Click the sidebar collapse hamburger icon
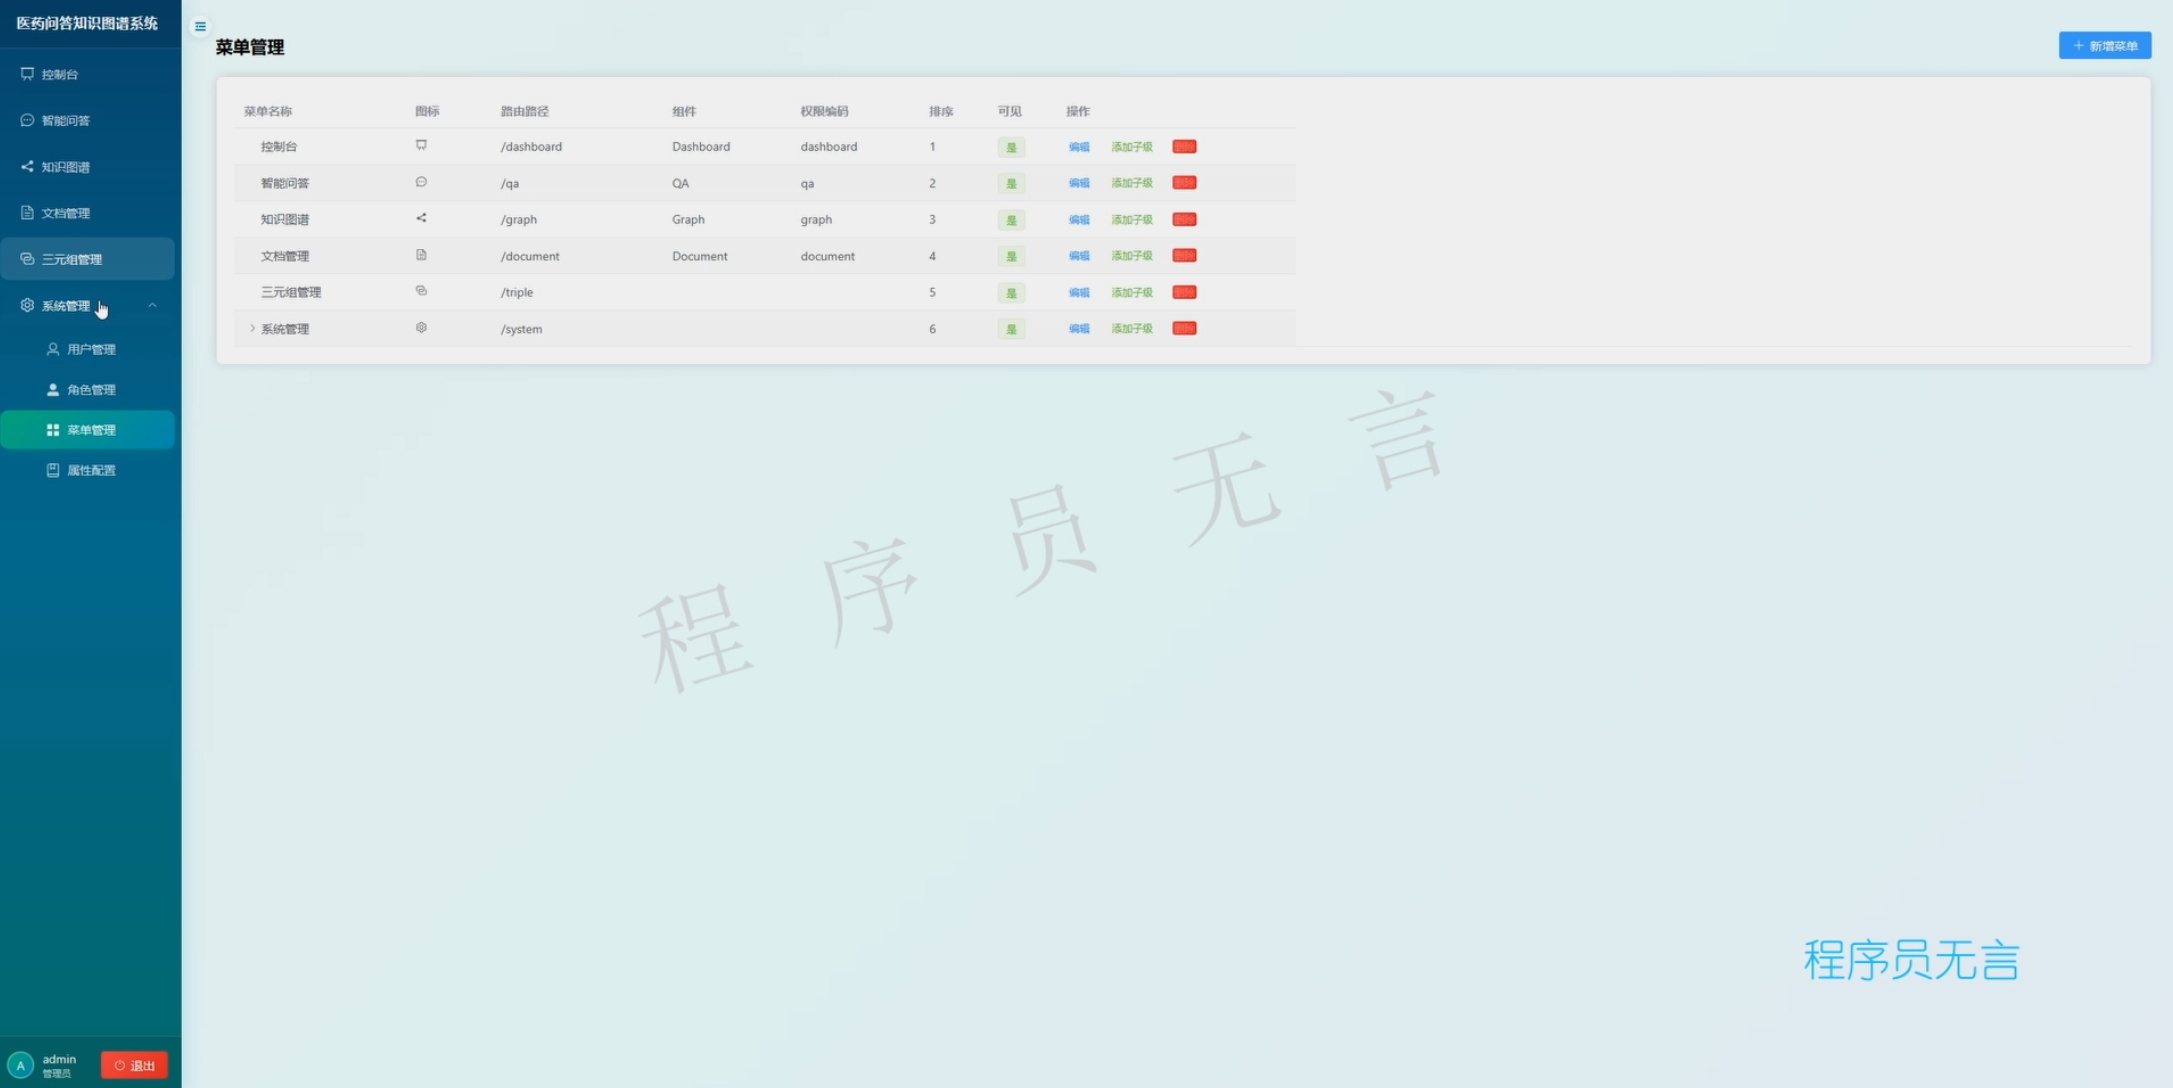 [200, 27]
